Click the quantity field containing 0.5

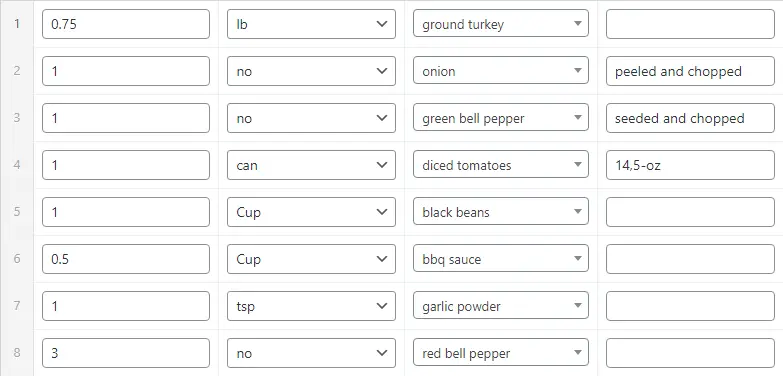click(126, 259)
